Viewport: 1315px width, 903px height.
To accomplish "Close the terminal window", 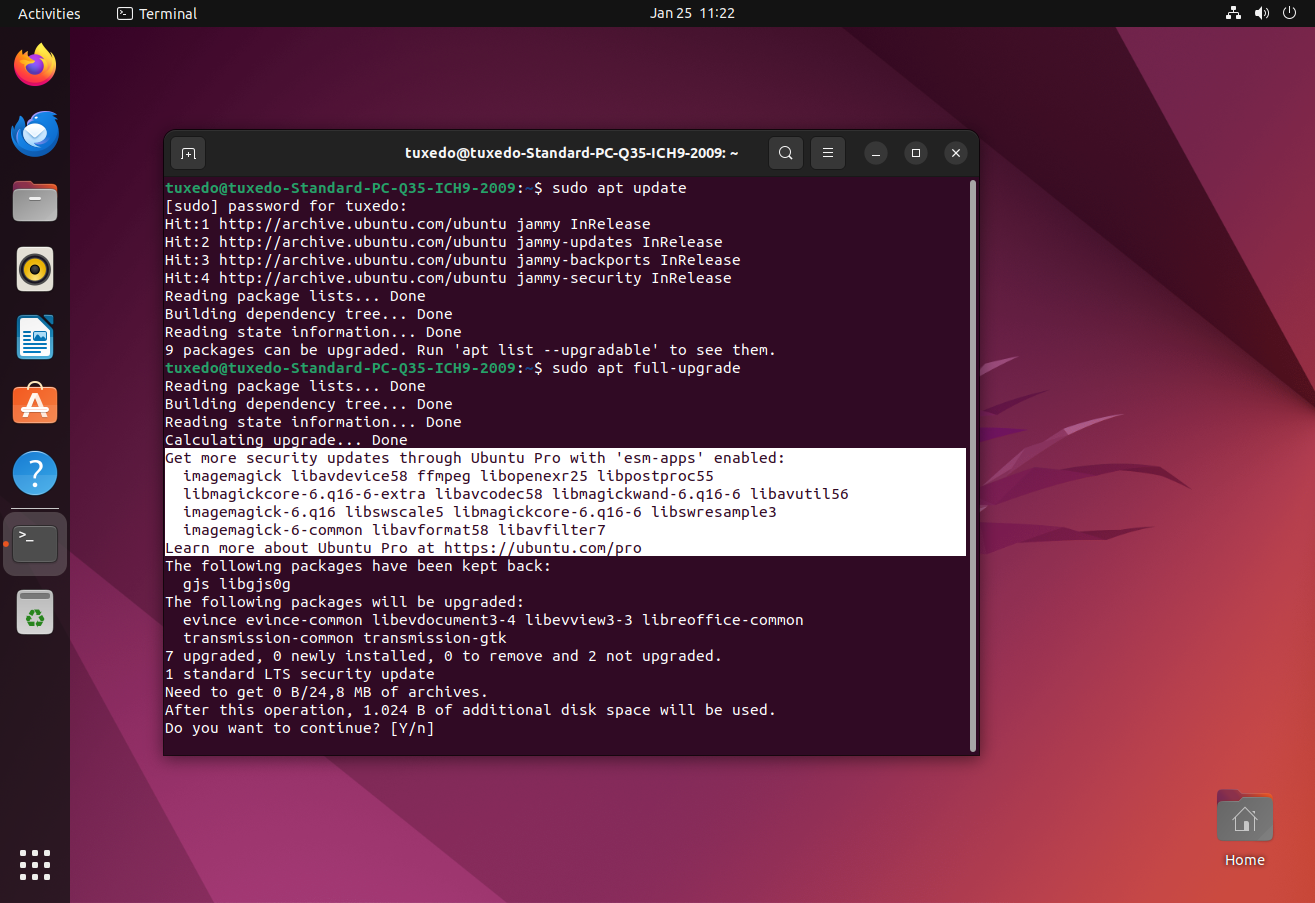I will (956, 153).
